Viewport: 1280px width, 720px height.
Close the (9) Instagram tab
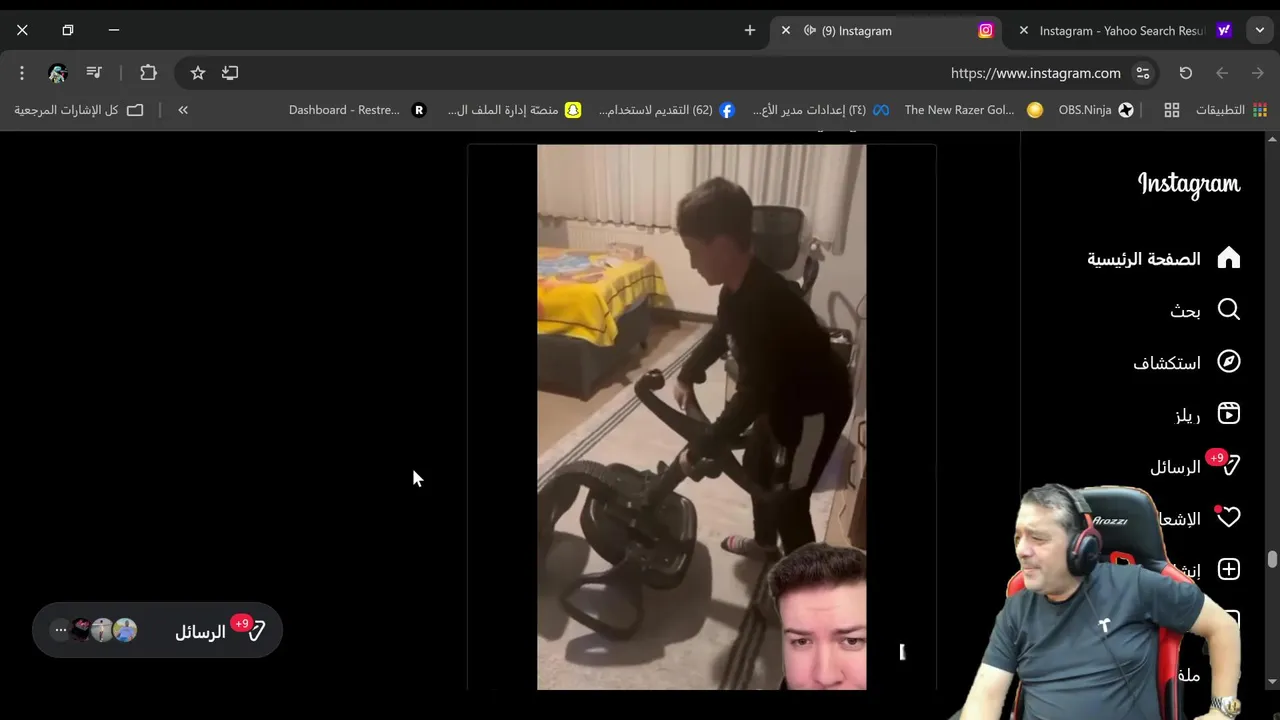[x=786, y=31]
